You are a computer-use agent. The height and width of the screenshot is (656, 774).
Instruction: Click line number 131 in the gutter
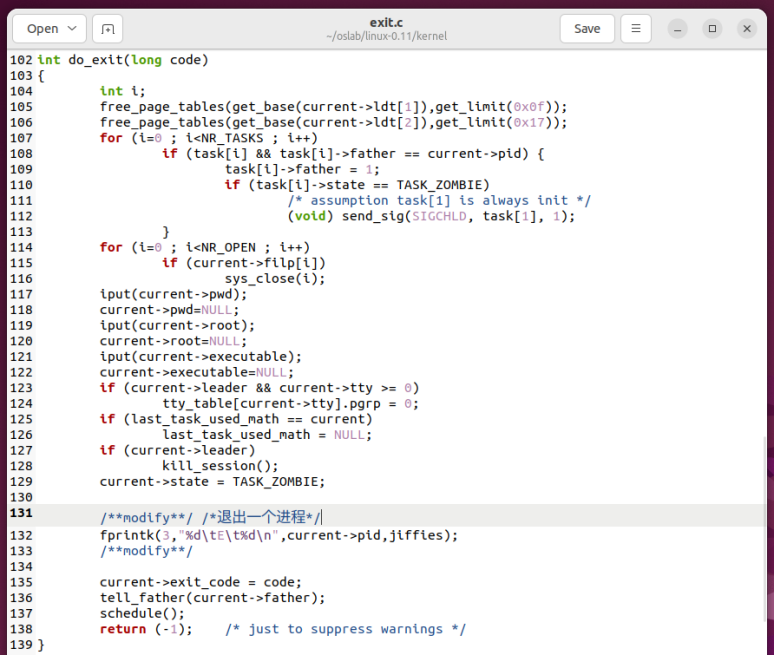pos(21,513)
